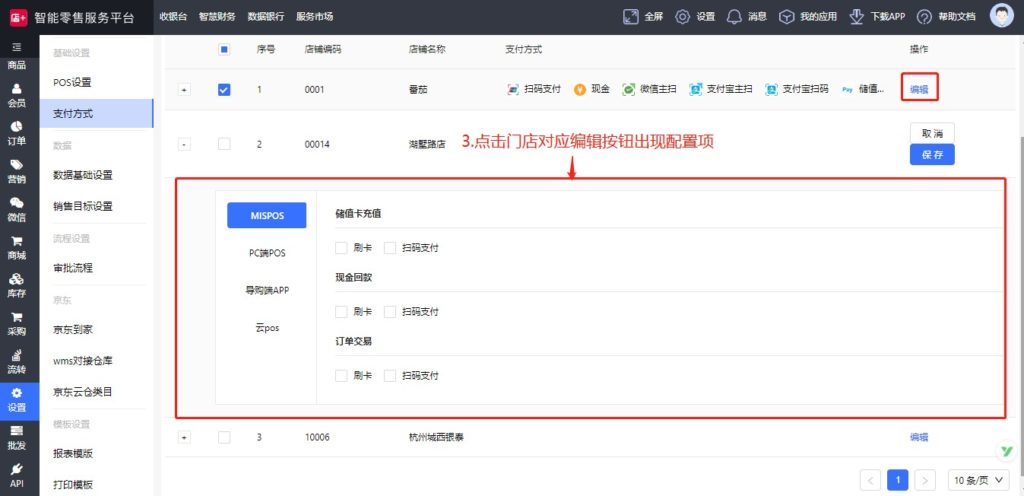
Task: Click the 支付宝扫码 payment icon
Action: coord(772,89)
